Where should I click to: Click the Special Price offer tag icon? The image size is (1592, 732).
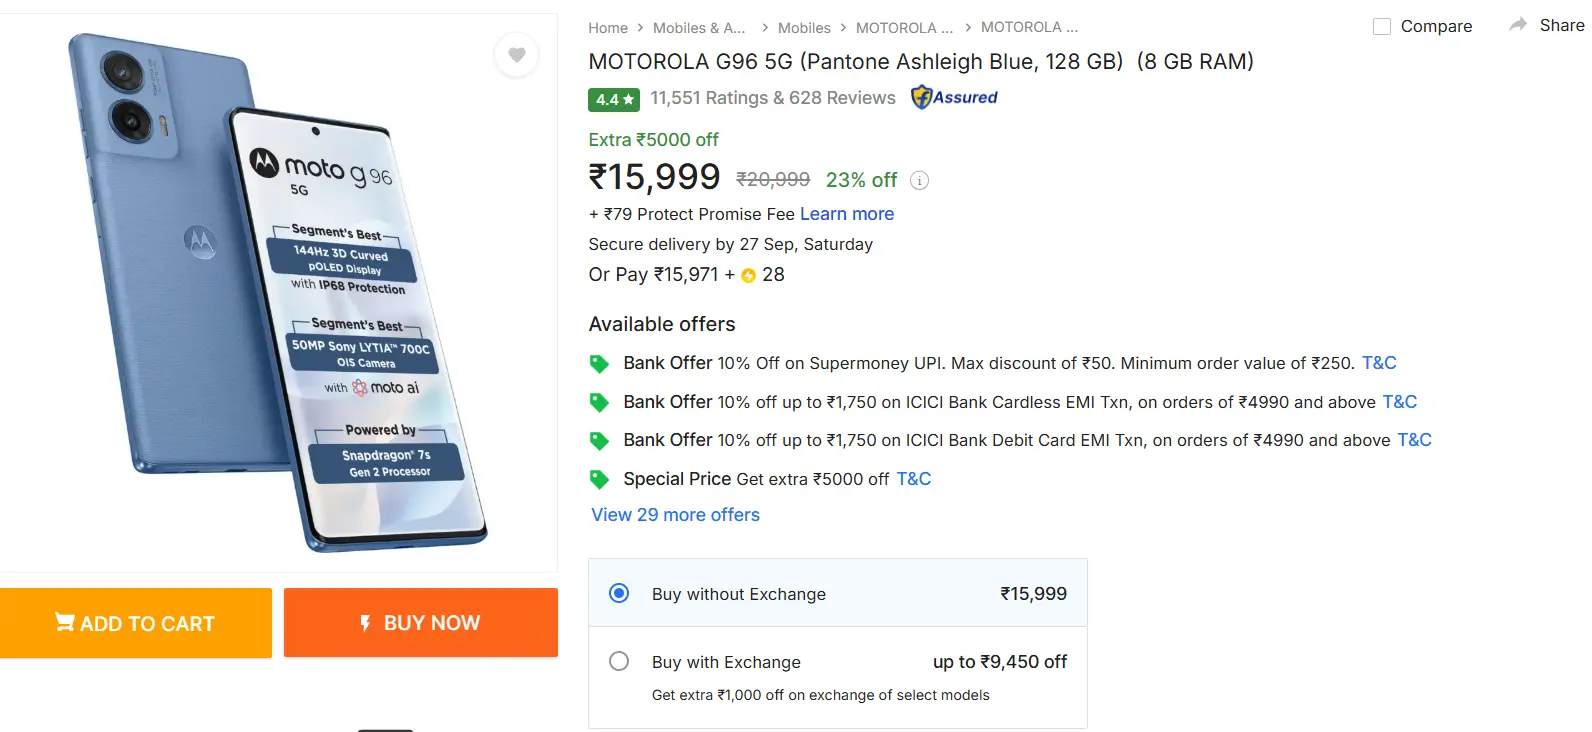coord(599,478)
